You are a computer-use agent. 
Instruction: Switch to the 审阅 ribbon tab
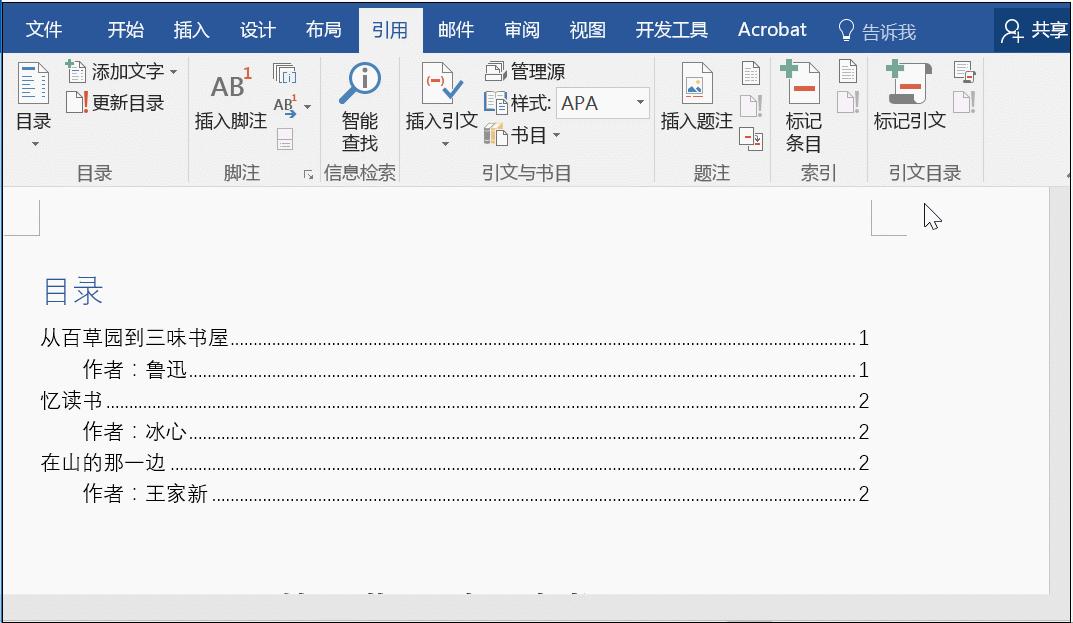(x=521, y=30)
